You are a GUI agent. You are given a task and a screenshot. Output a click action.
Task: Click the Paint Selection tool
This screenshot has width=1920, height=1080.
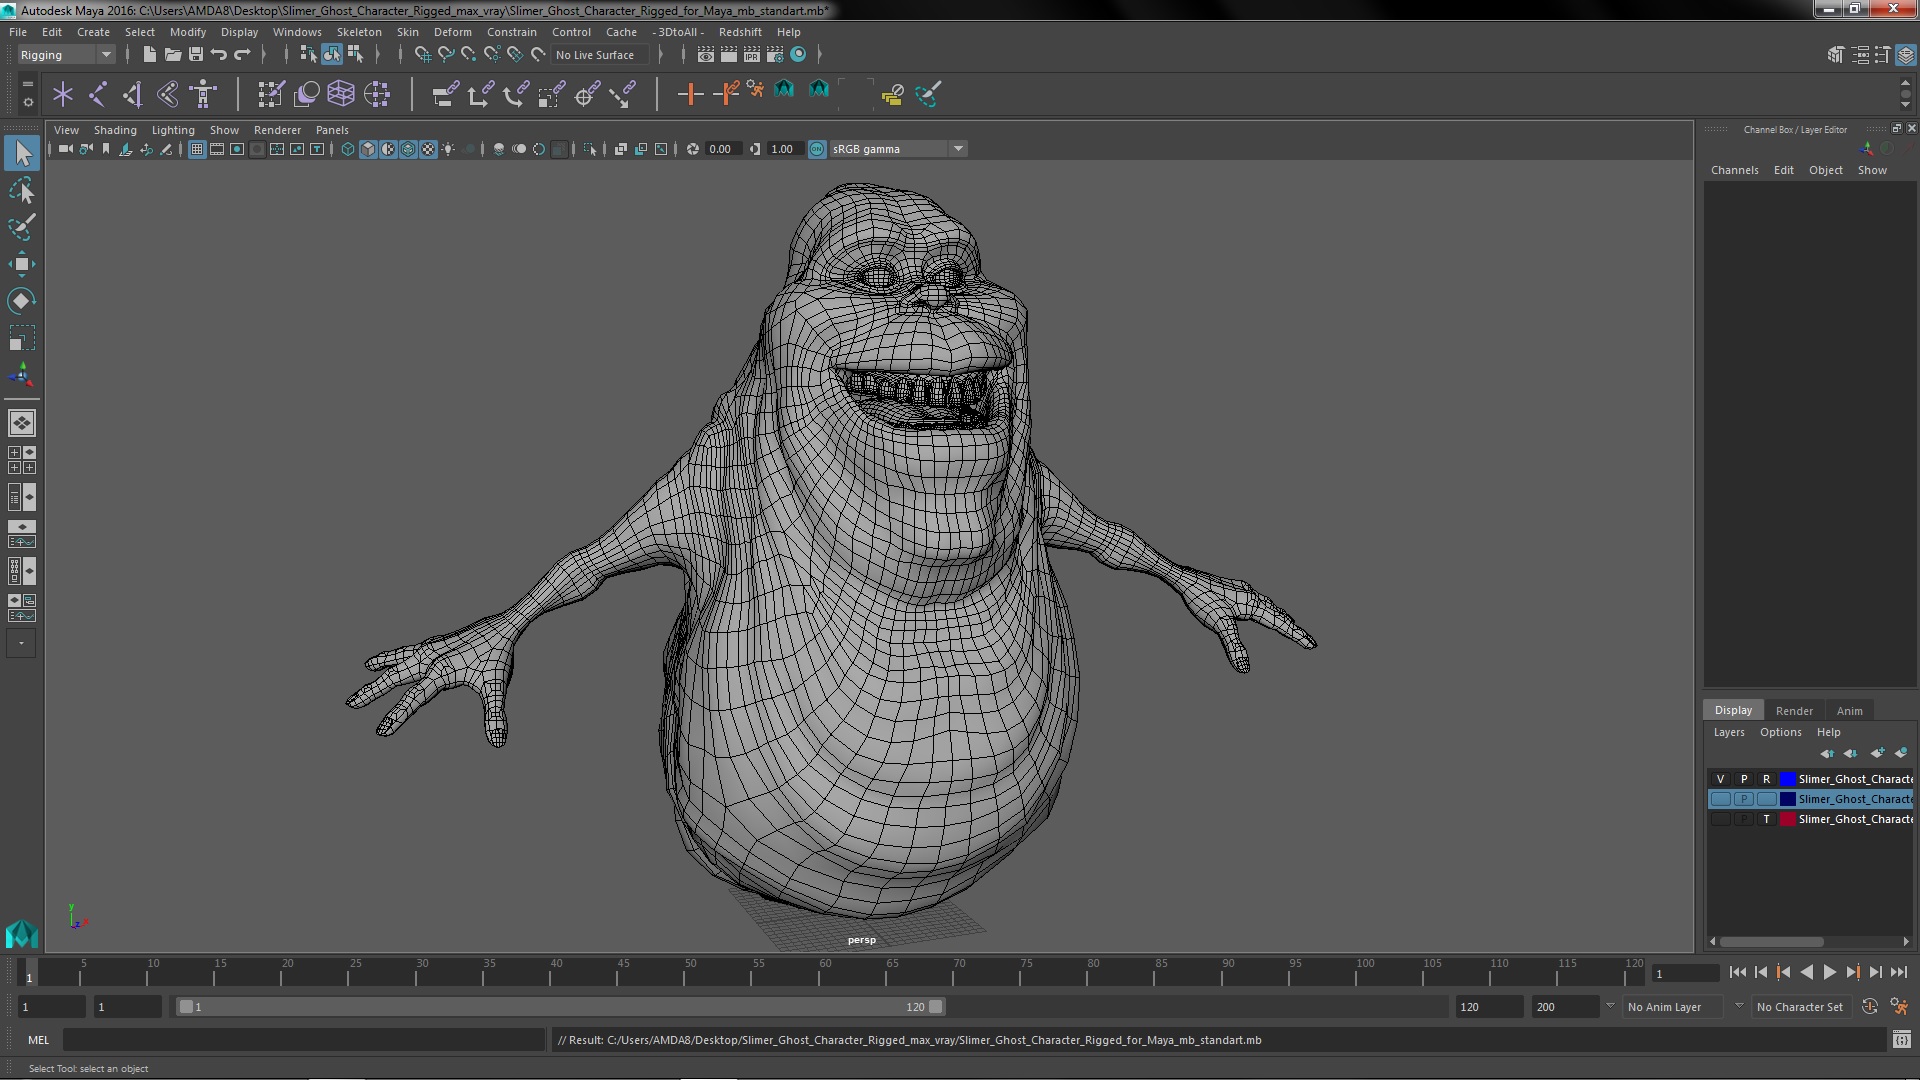pyautogui.click(x=21, y=227)
